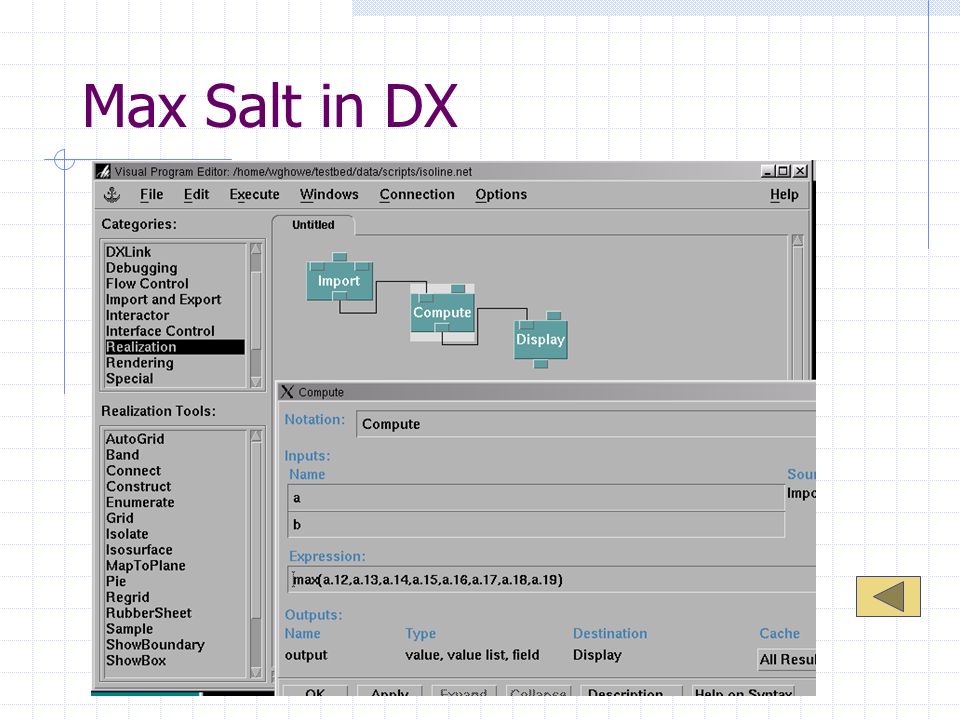
Task: Click the Realization Tools scroll down arrow
Action: coord(256,672)
